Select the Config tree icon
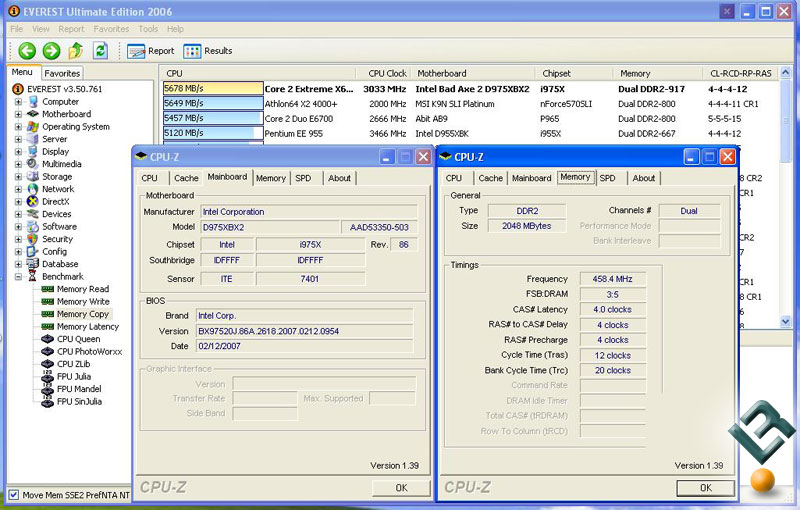The width and height of the screenshot is (800, 510). [x=33, y=251]
